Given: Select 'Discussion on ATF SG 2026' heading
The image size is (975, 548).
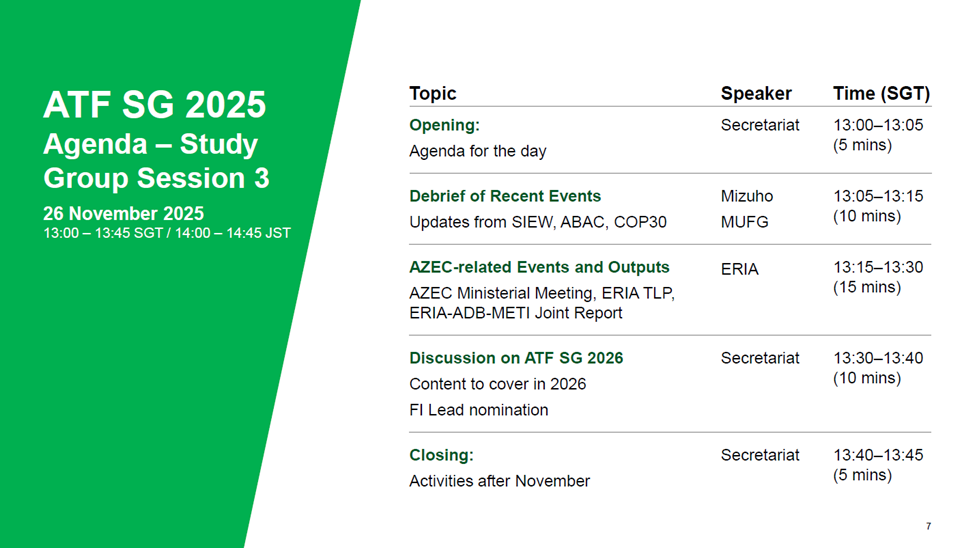Looking at the screenshot, I should 516,358.
